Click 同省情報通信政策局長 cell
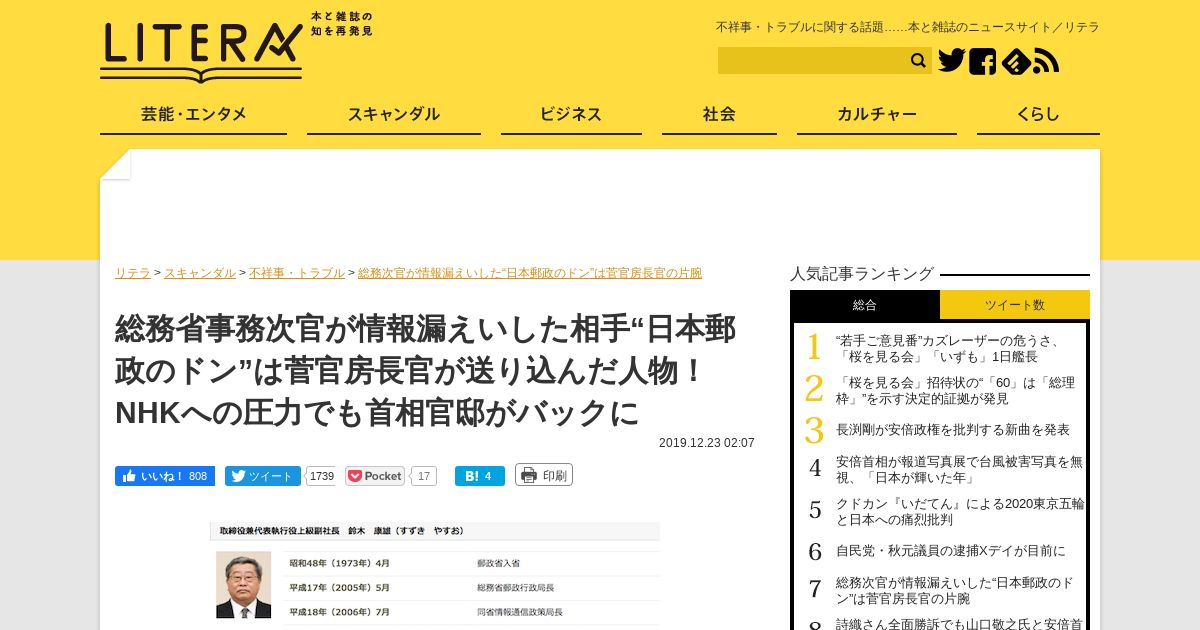 pos(519,611)
